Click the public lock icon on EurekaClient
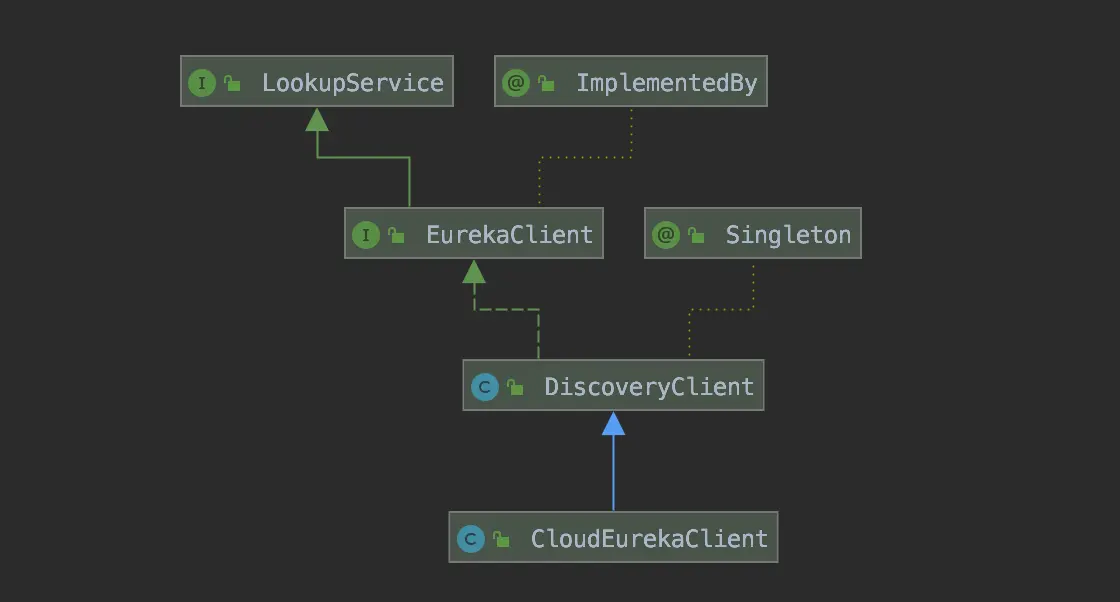Screen dimensions: 1120x602 (396, 235)
